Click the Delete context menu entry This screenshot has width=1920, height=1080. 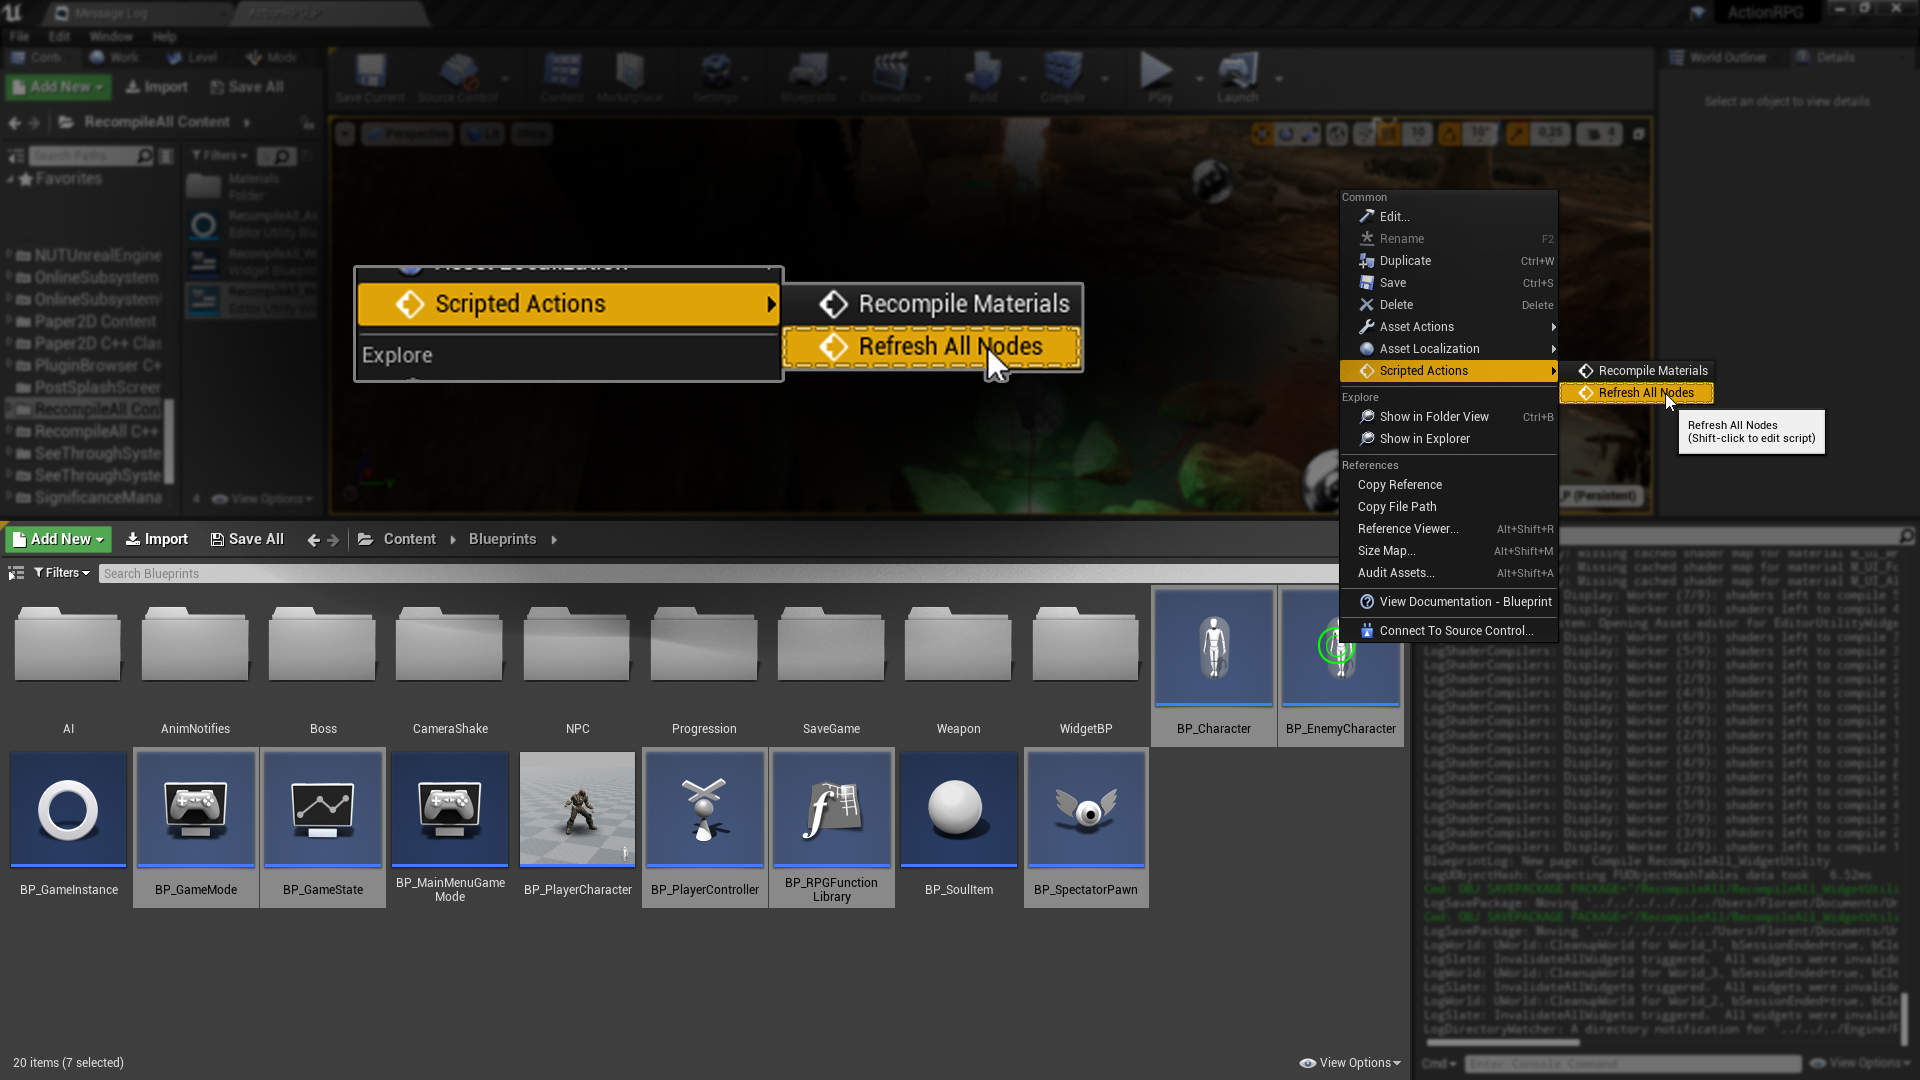pos(1396,303)
